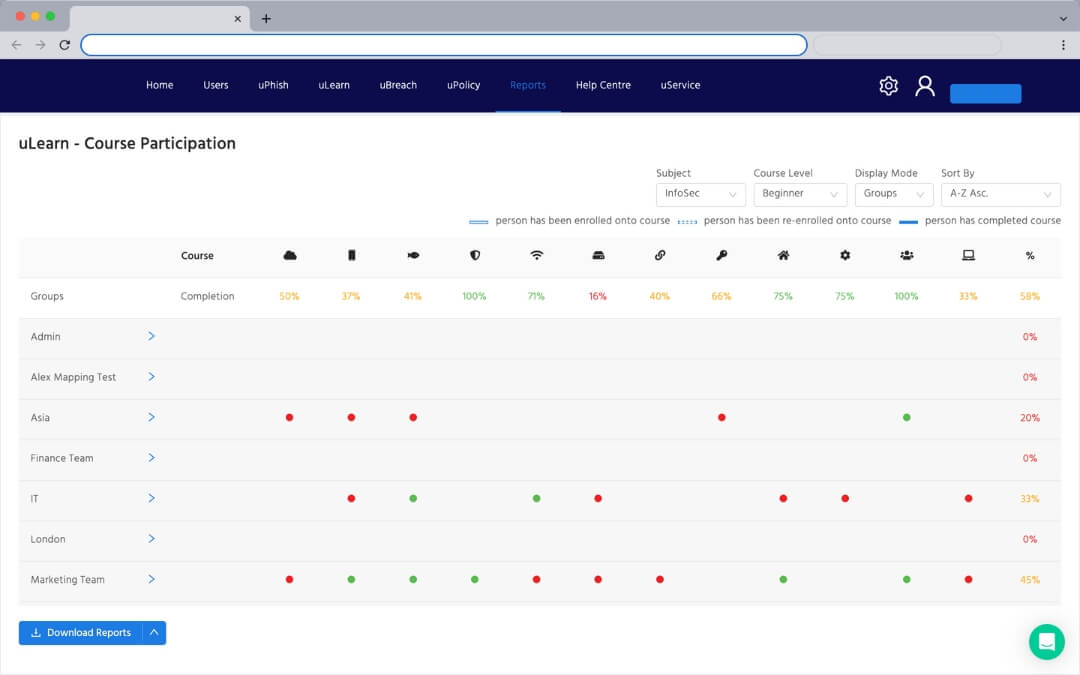Image resolution: width=1080 pixels, height=675 pixels.
Task: Expand the Marketing Team group row
Action: pos(152,579)
